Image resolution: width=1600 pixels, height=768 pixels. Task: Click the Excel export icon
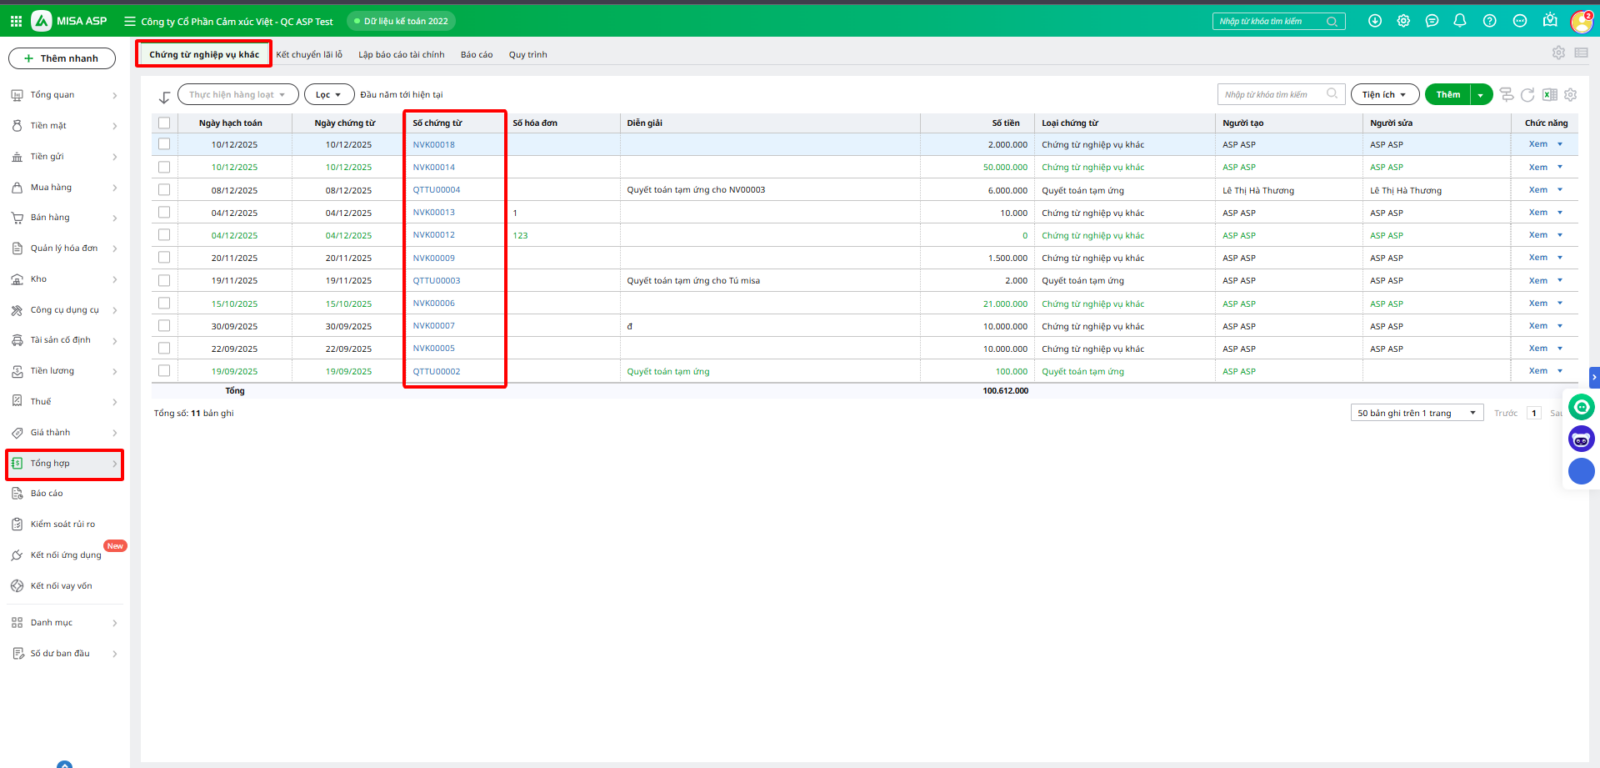click(1549, 95)
